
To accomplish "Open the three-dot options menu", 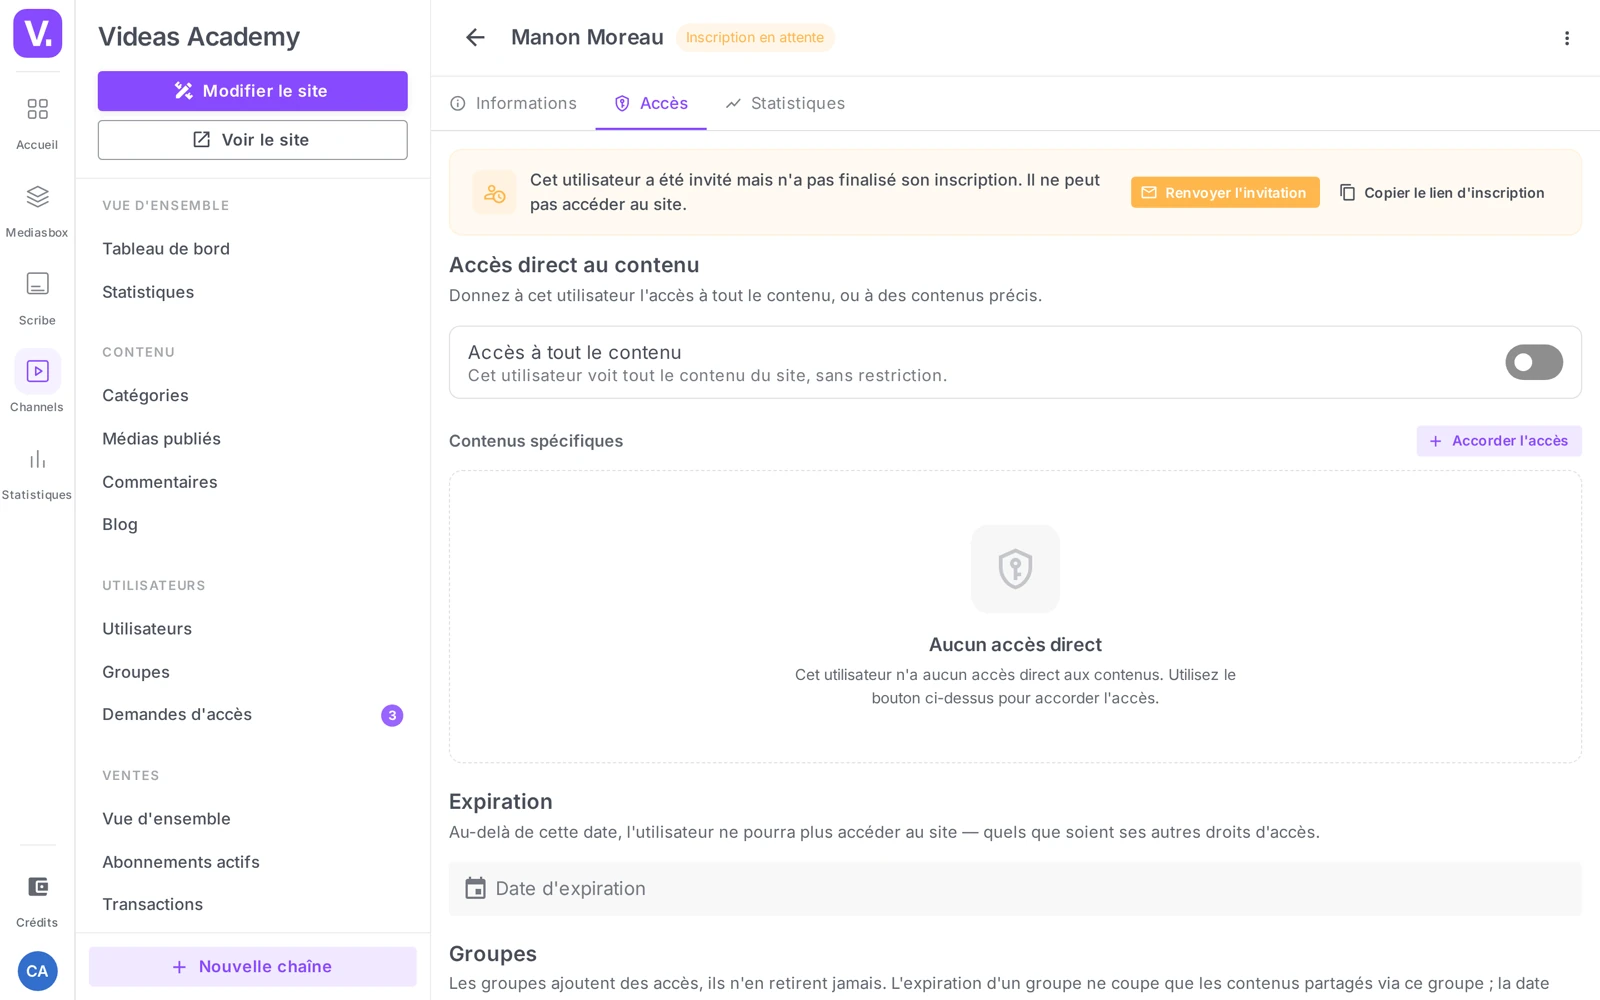I will pyautogui.click(x=1567, y=38).
